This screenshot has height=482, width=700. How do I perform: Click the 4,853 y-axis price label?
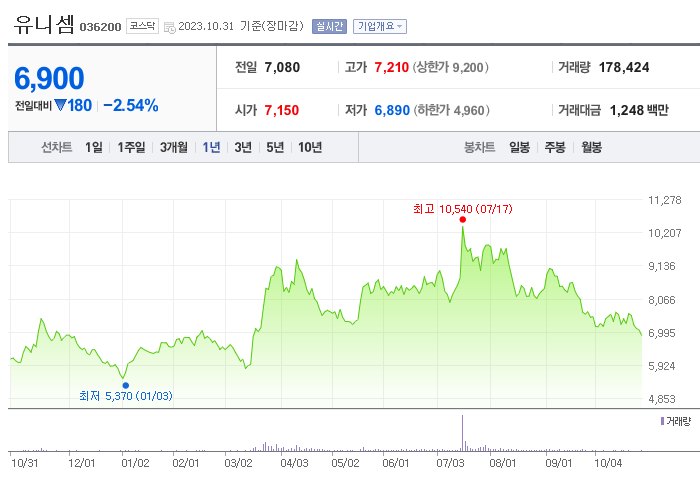(x=662, y=399)
